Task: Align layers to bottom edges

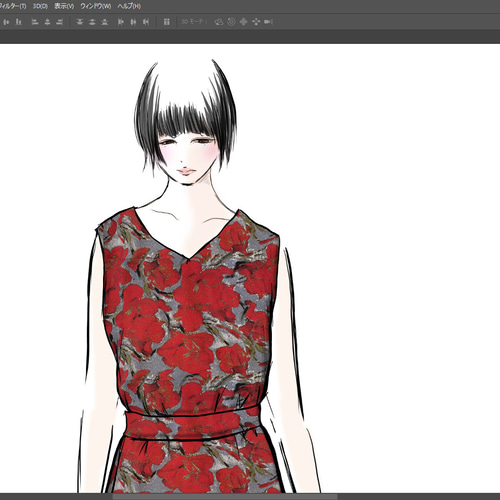Action: [x=19, y=22]
